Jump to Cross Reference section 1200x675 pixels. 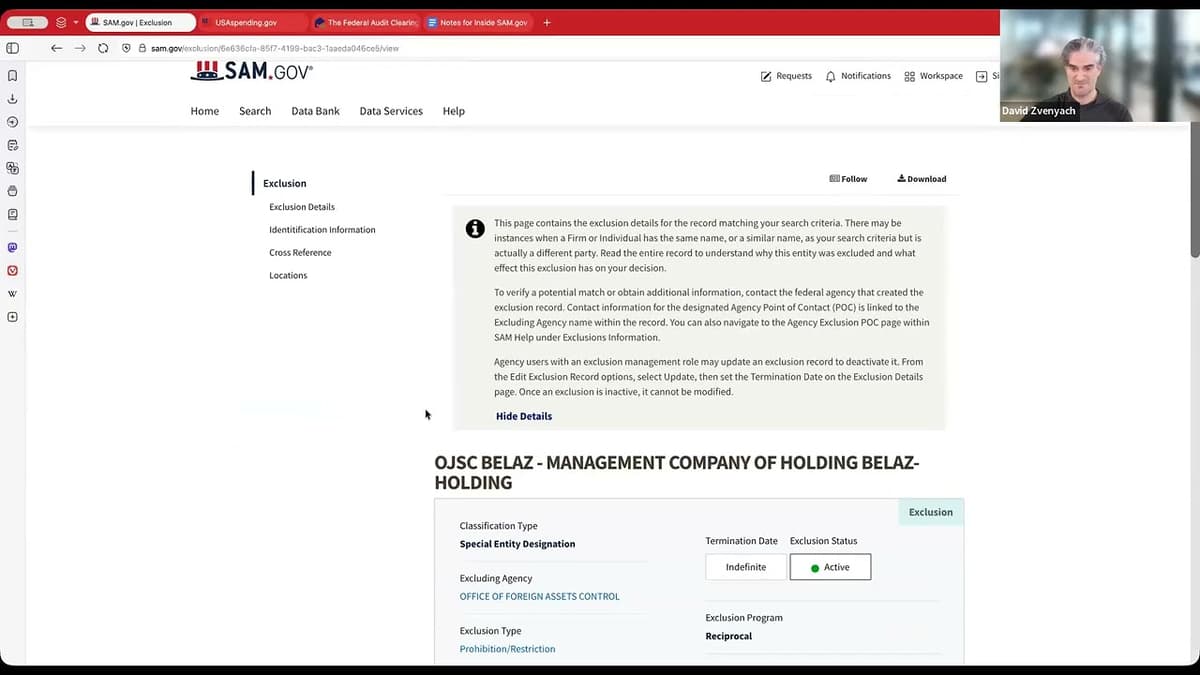point(300,253)
